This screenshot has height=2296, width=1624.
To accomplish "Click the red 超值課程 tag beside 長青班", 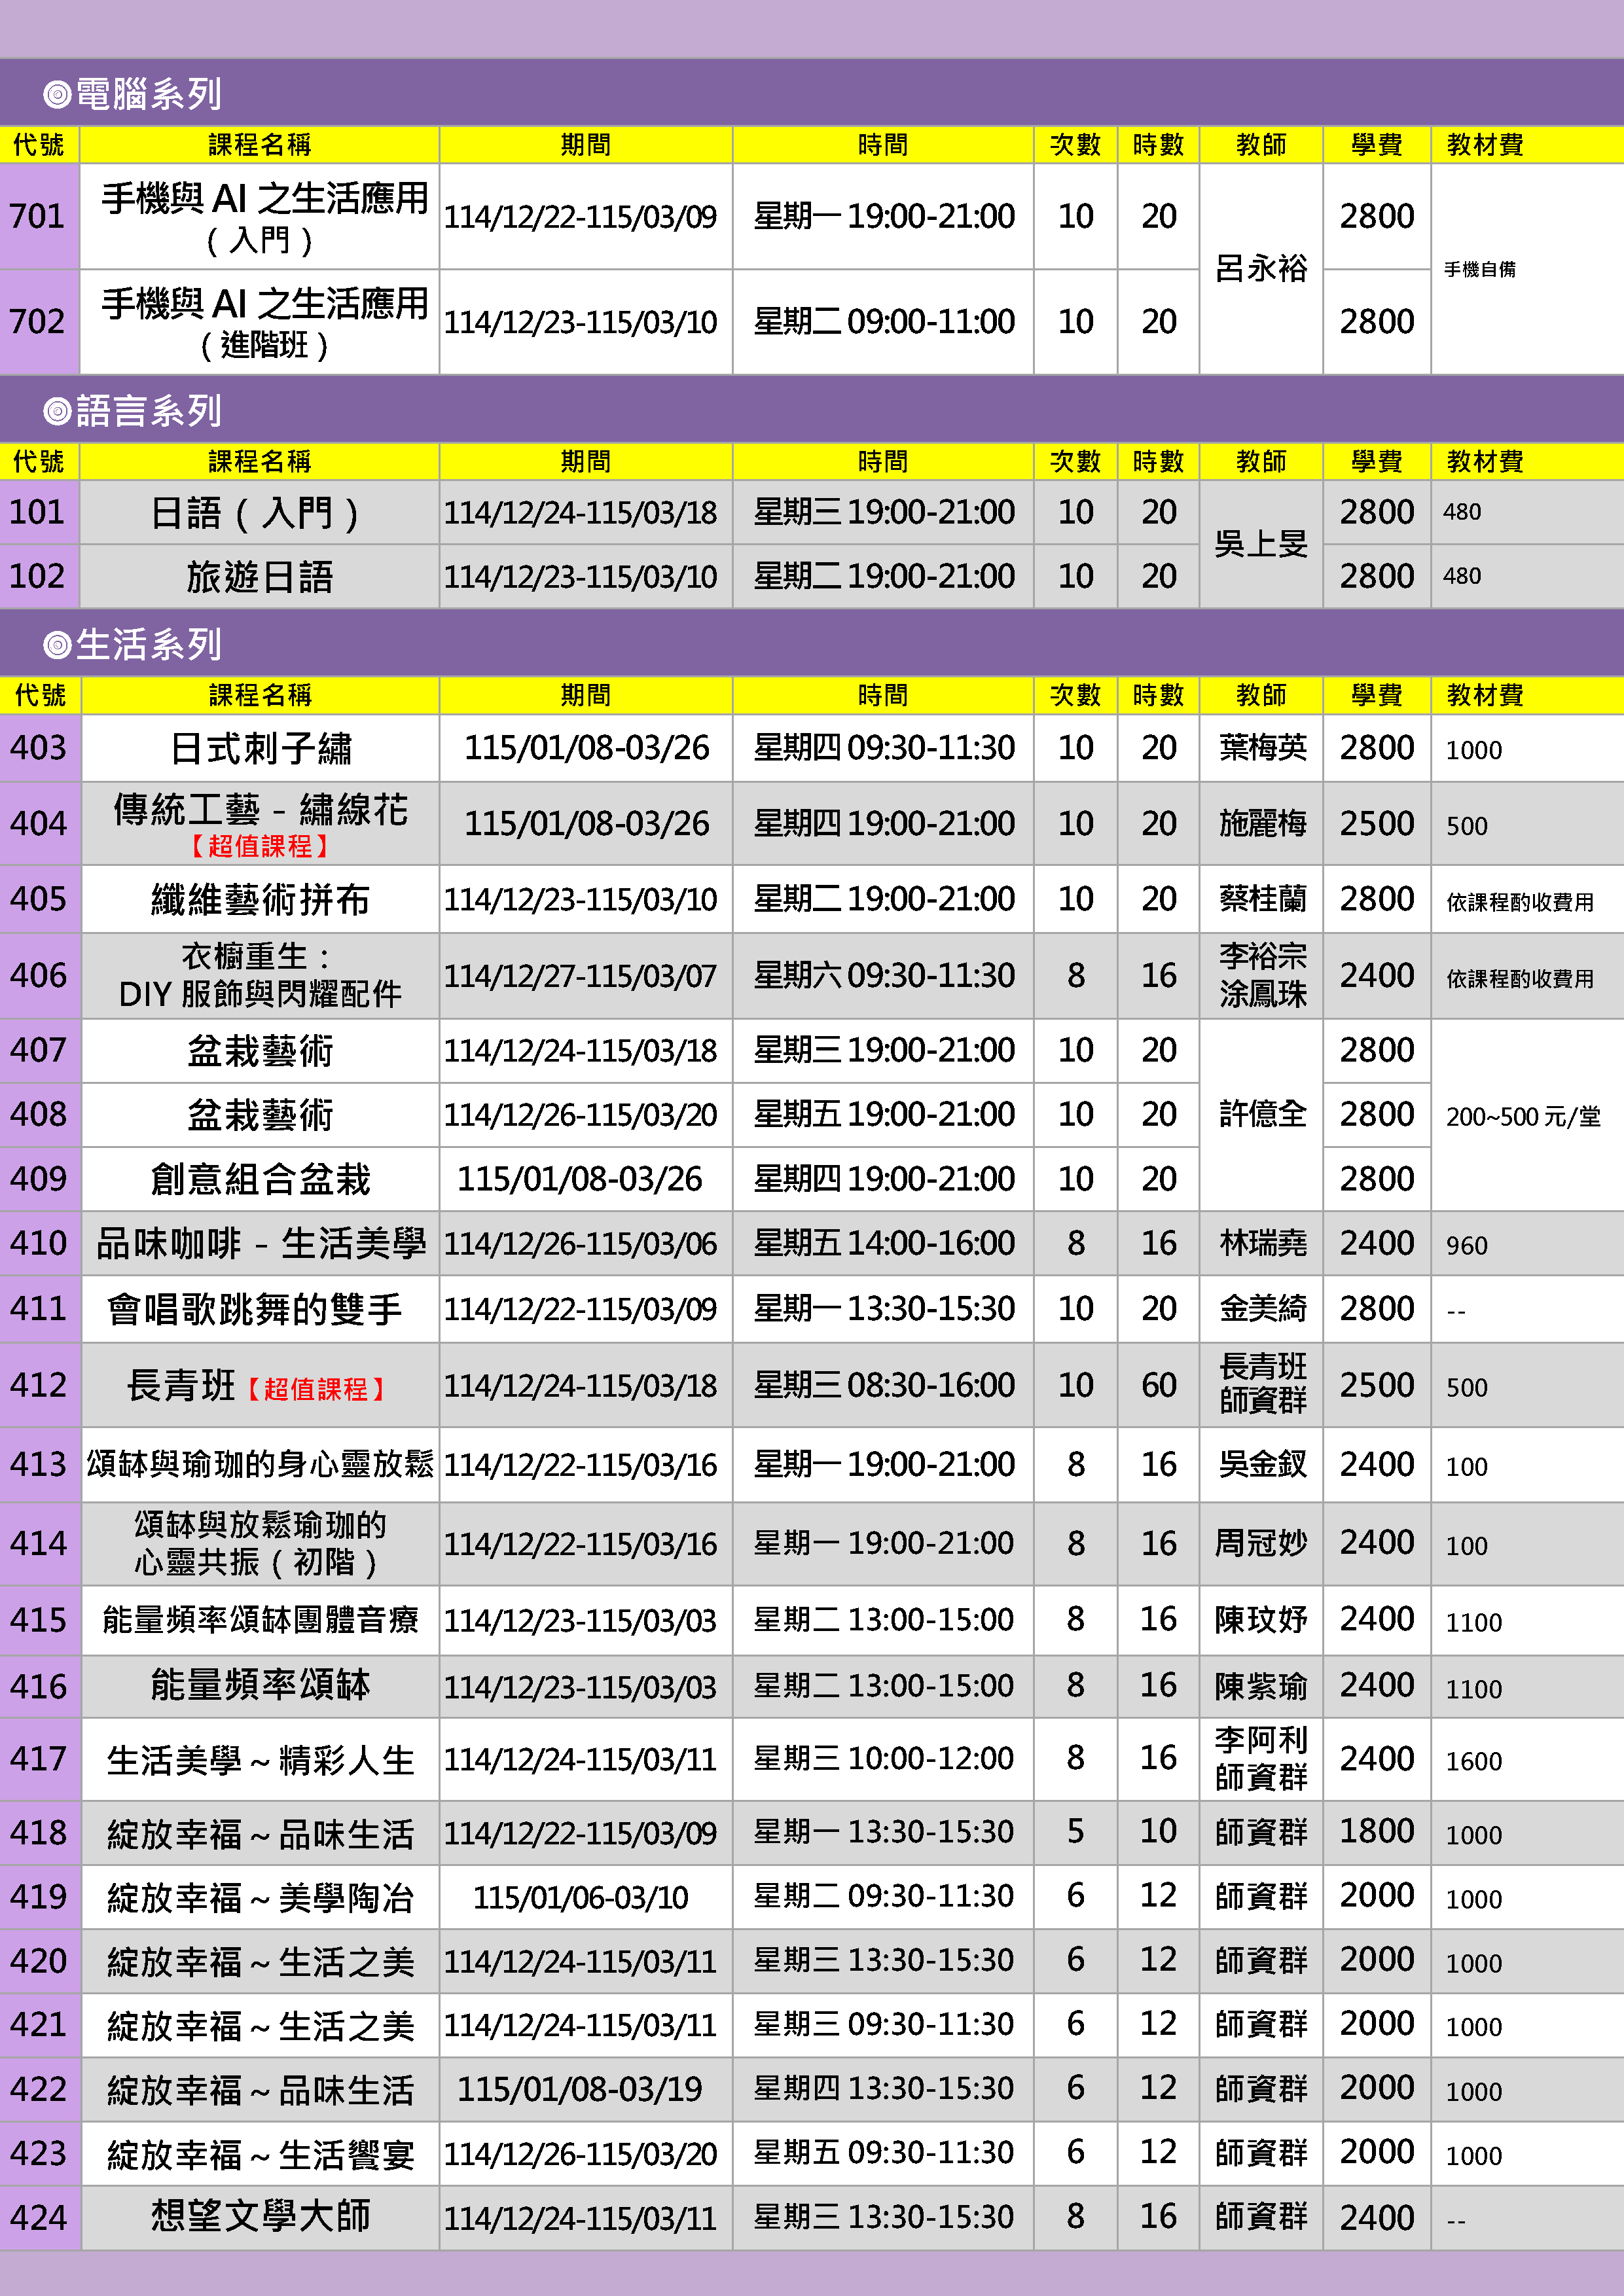I will pos(316,1389).
